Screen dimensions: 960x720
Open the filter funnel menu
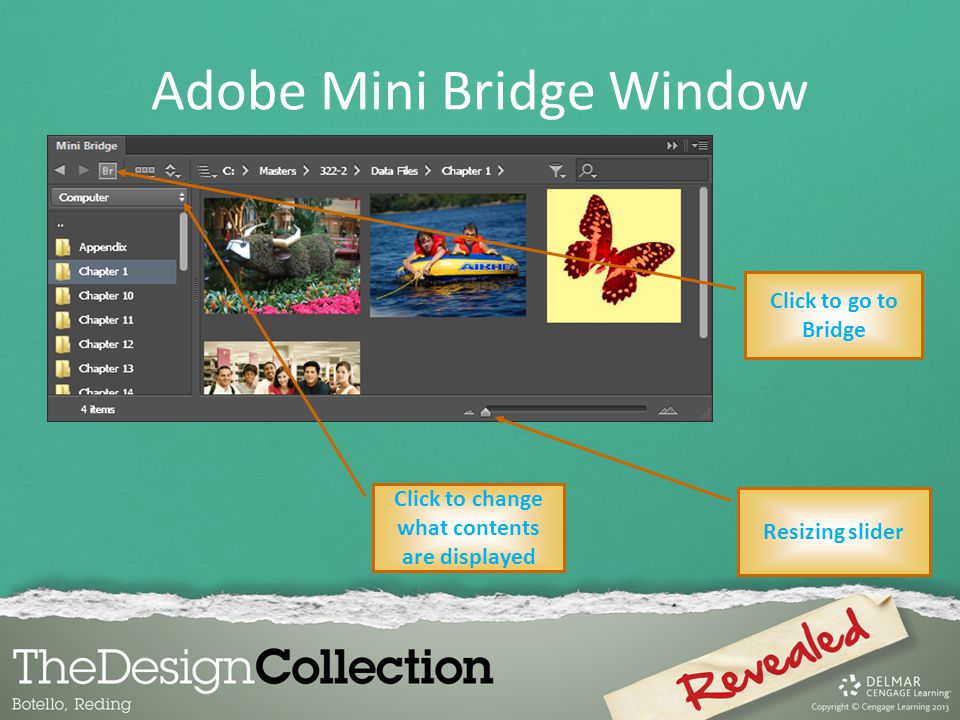557,171
